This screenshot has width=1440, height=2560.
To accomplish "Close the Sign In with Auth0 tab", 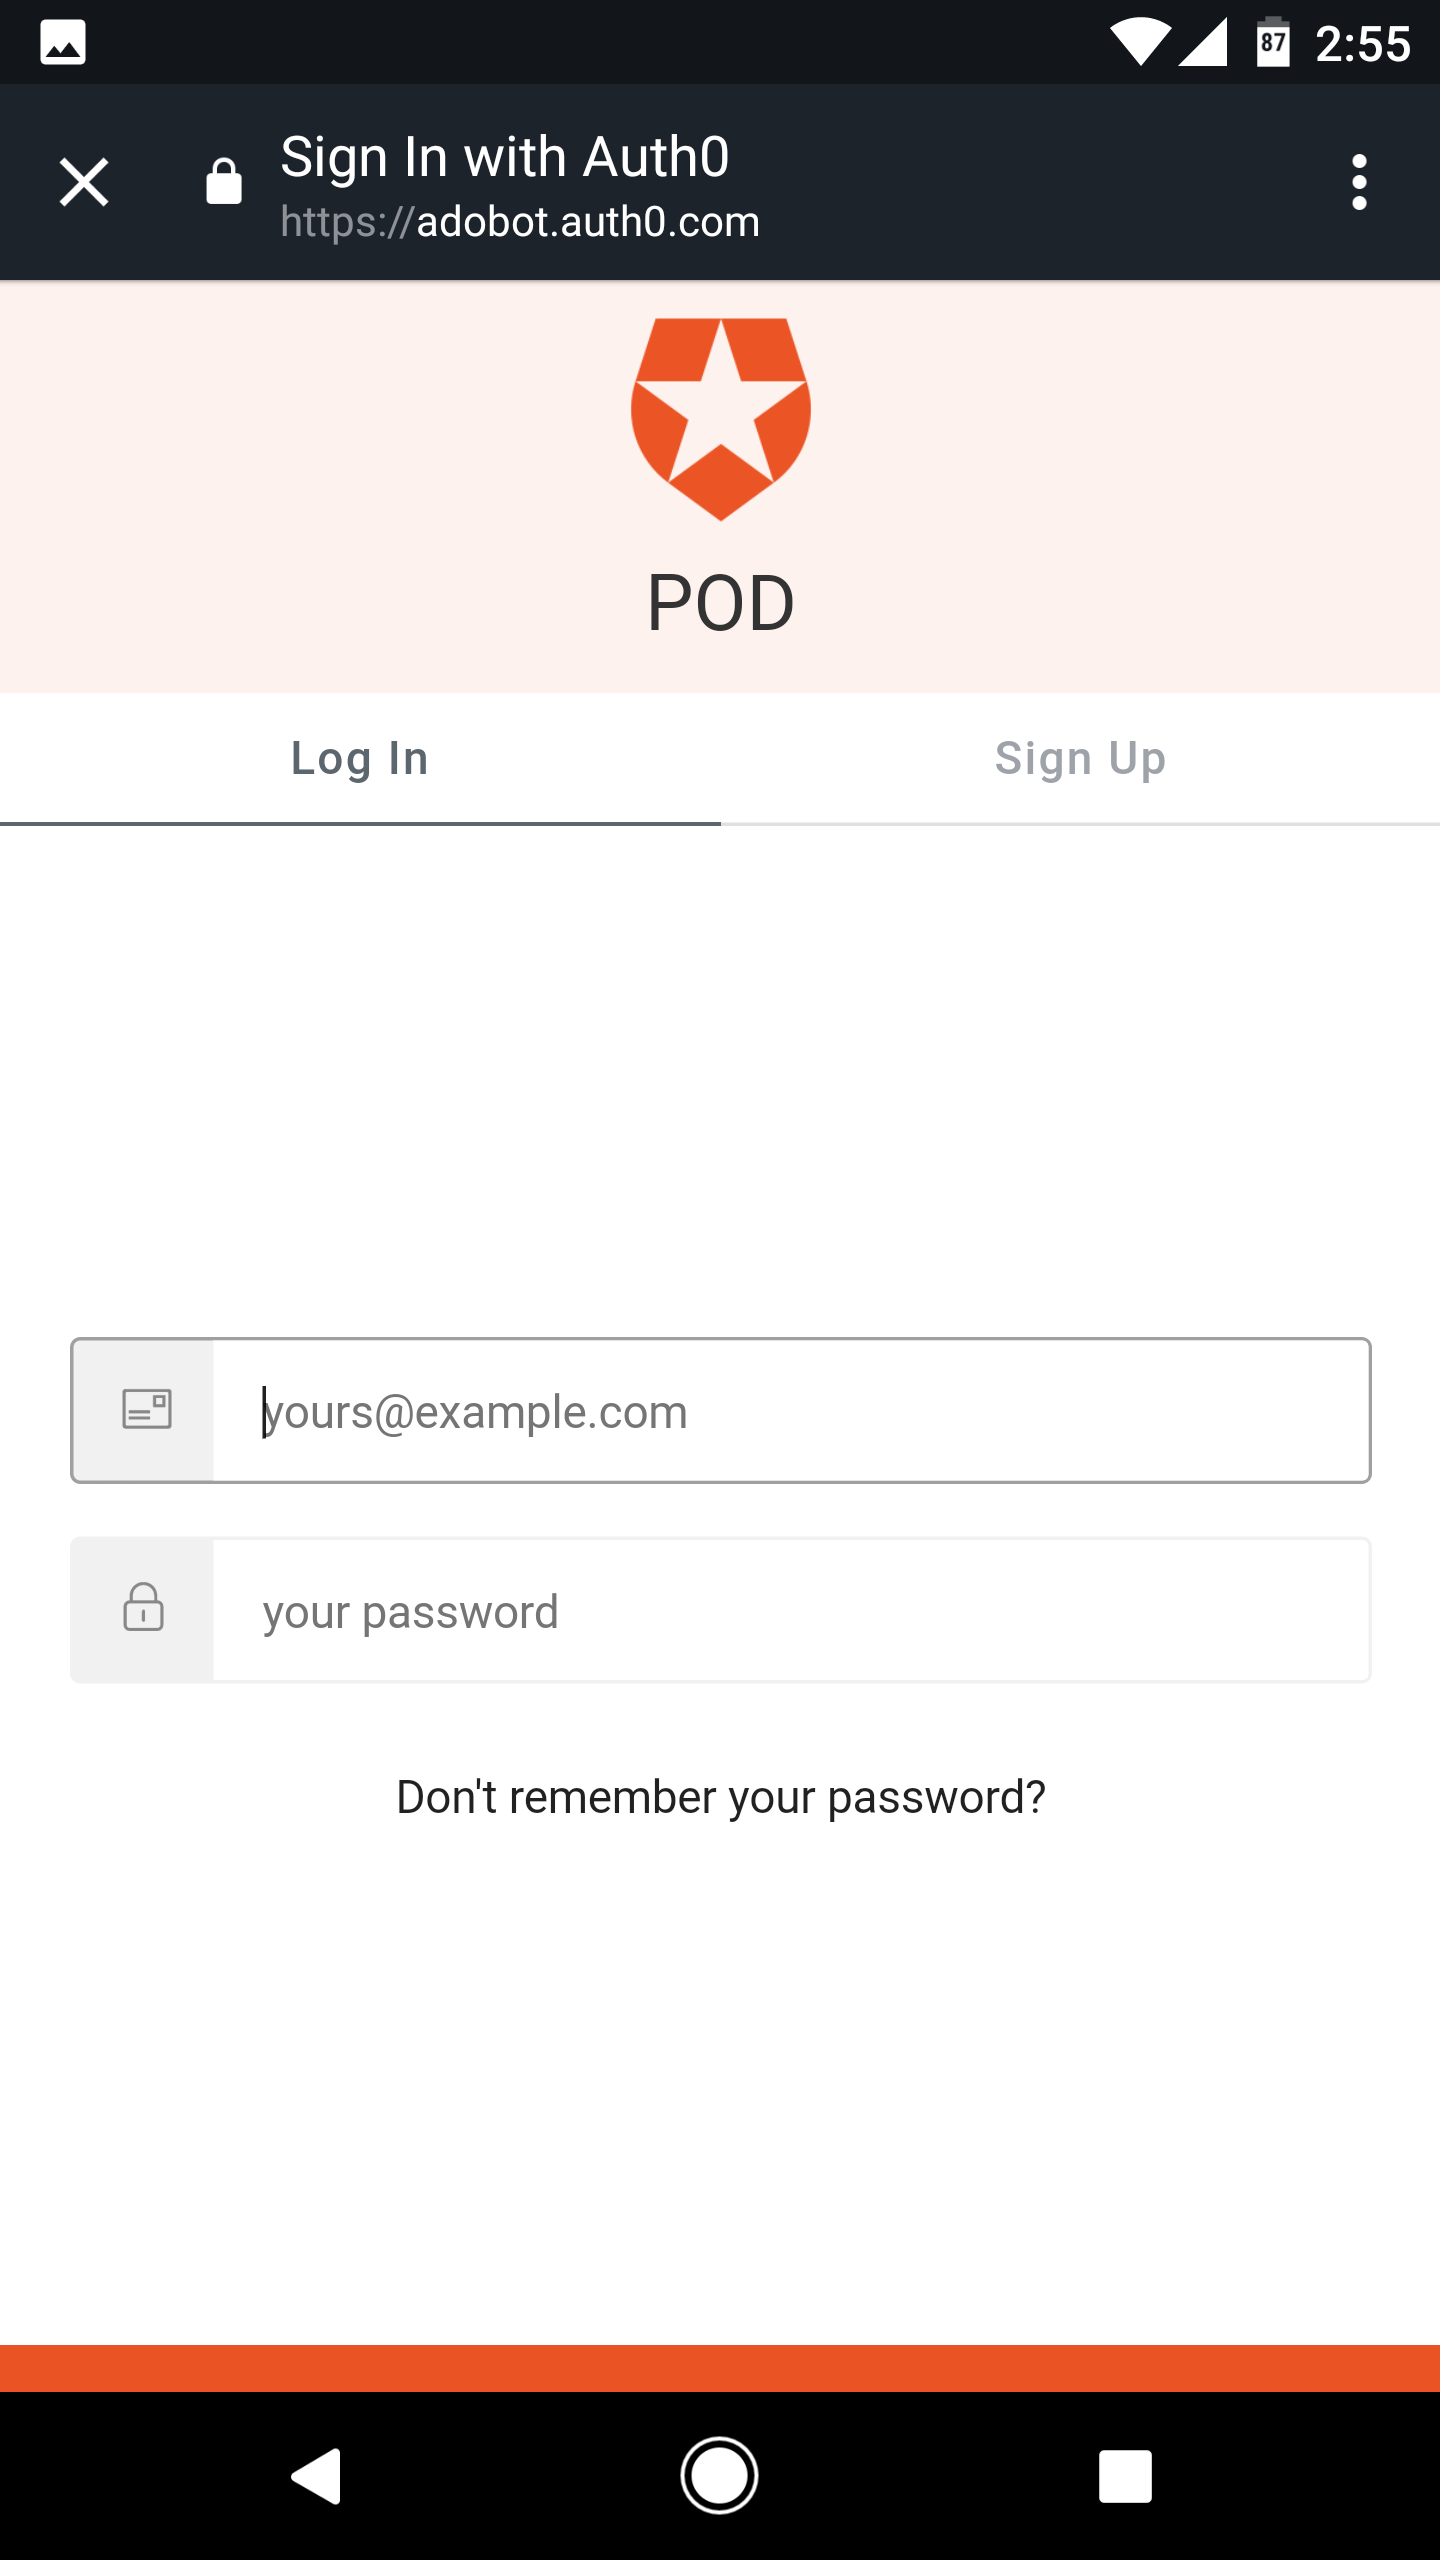I will tap(84, 182).
